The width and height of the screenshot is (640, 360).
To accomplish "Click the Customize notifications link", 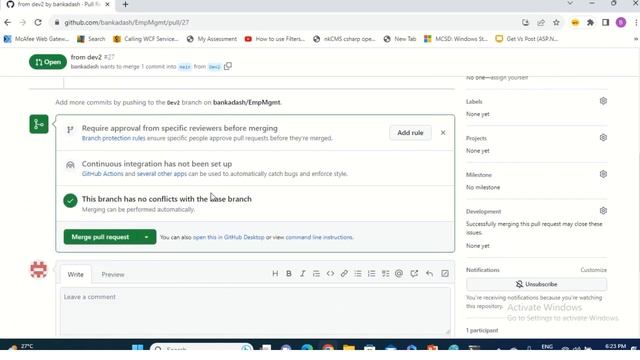I will [593, 270].
